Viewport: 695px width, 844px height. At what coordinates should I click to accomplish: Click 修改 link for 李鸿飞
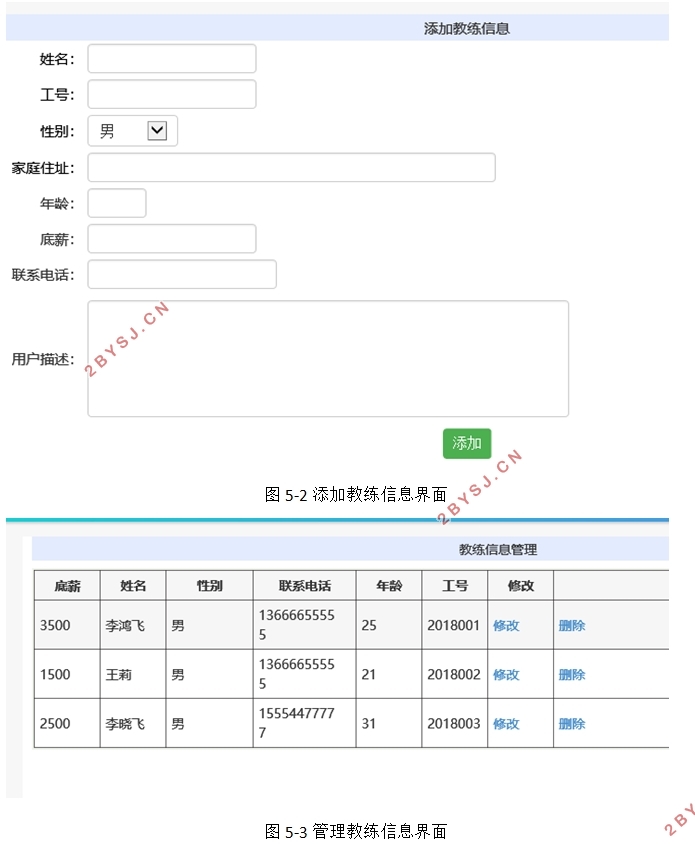(506, 625)
